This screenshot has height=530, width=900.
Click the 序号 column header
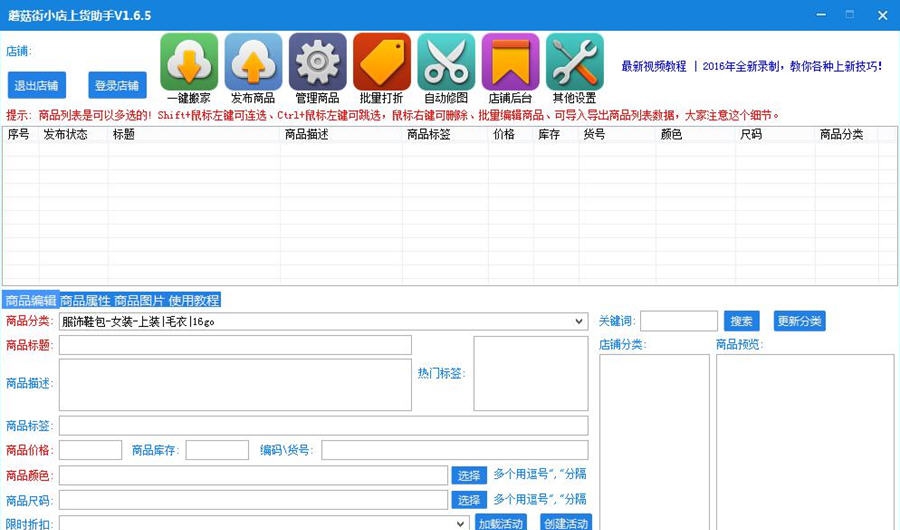coord(21,134)
